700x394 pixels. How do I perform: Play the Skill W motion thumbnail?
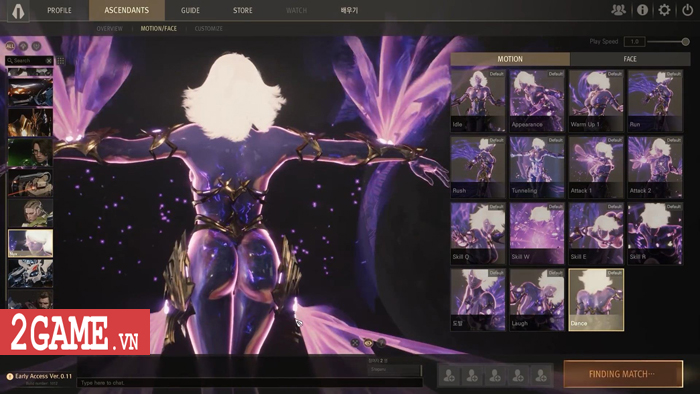(x=537, y=233)
